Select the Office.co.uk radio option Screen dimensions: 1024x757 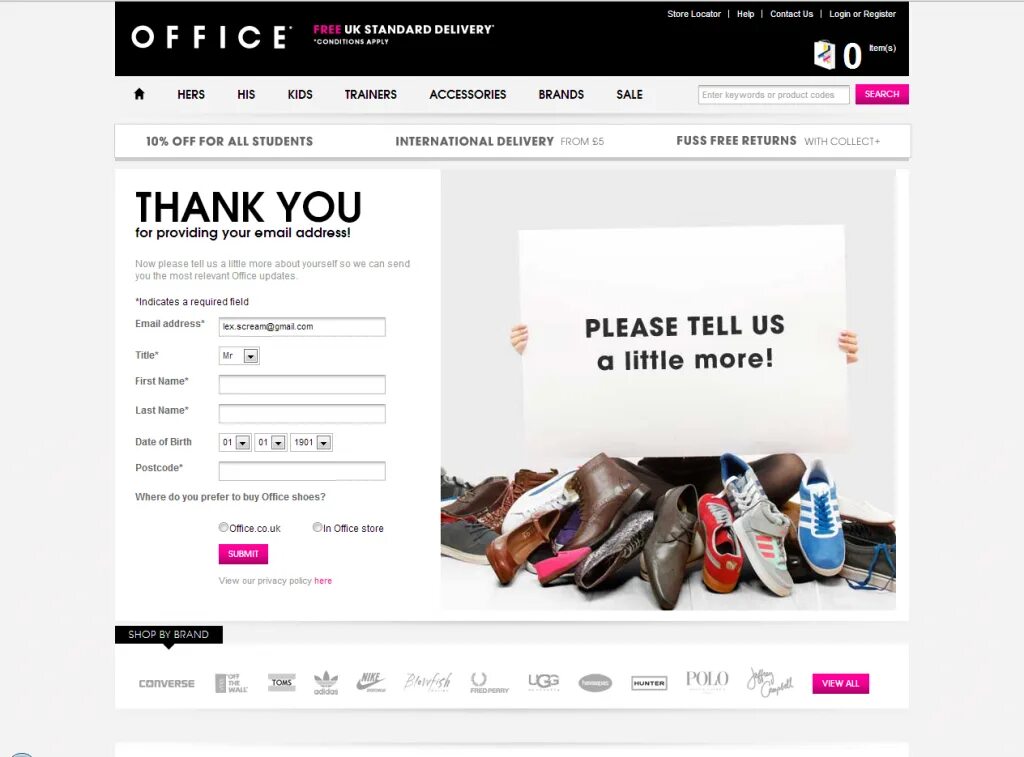[x=223, y=527]
